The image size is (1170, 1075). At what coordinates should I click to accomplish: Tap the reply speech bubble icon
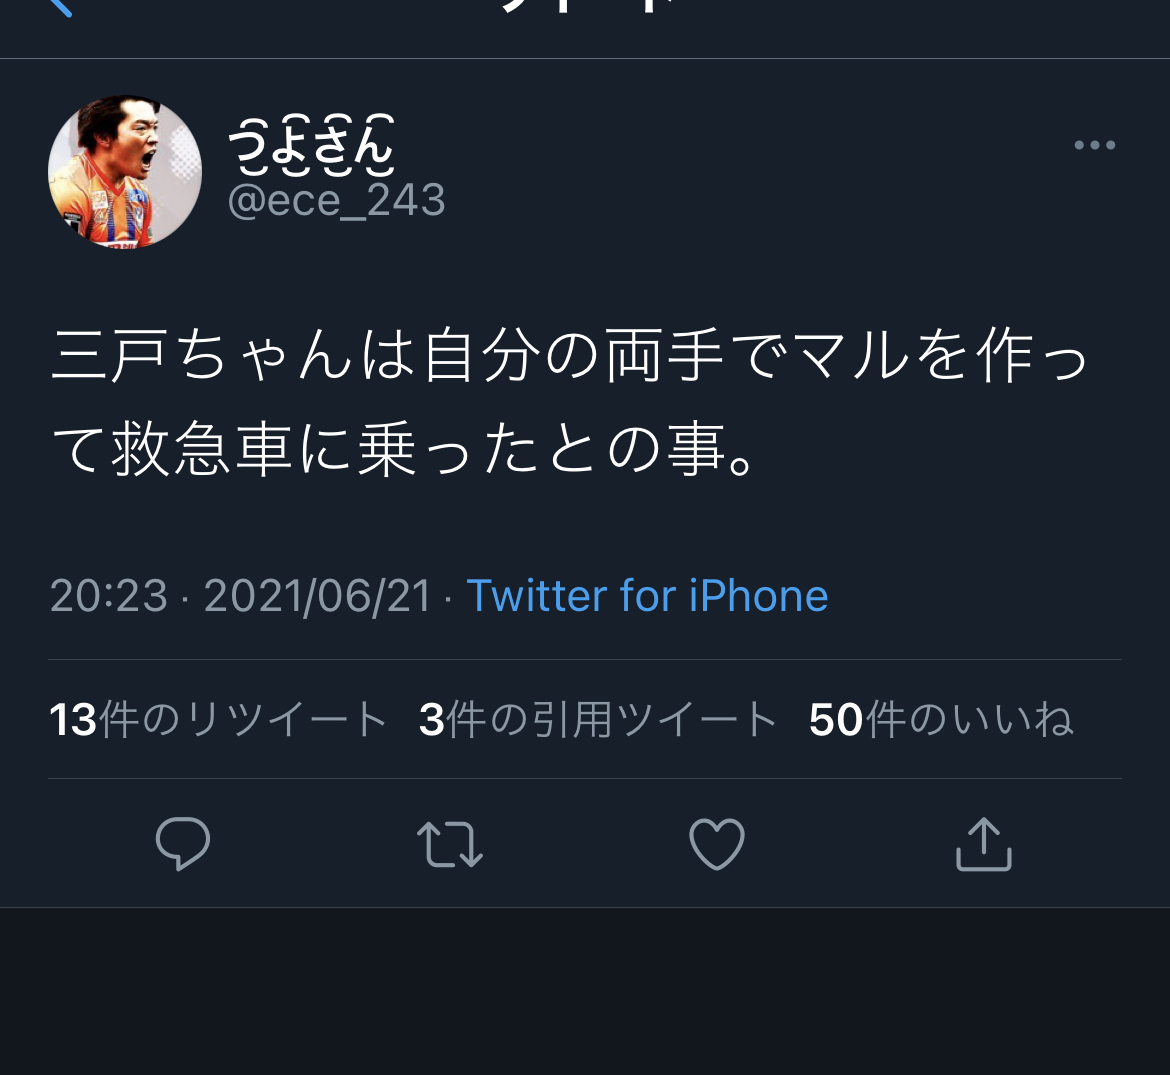pos(183,844)
